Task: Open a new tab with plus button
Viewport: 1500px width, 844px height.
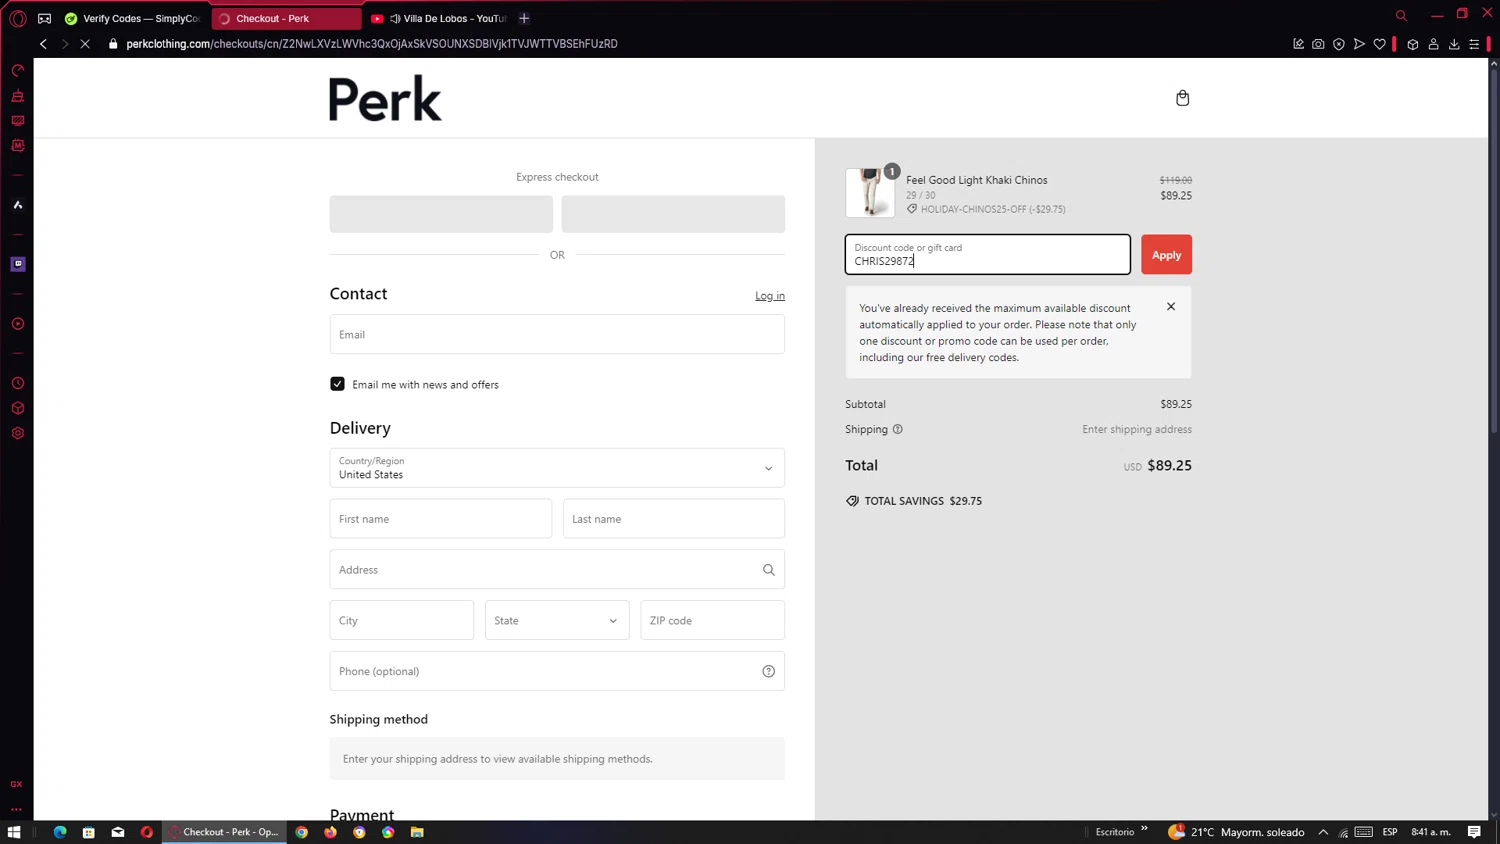Action: (524, 18)
